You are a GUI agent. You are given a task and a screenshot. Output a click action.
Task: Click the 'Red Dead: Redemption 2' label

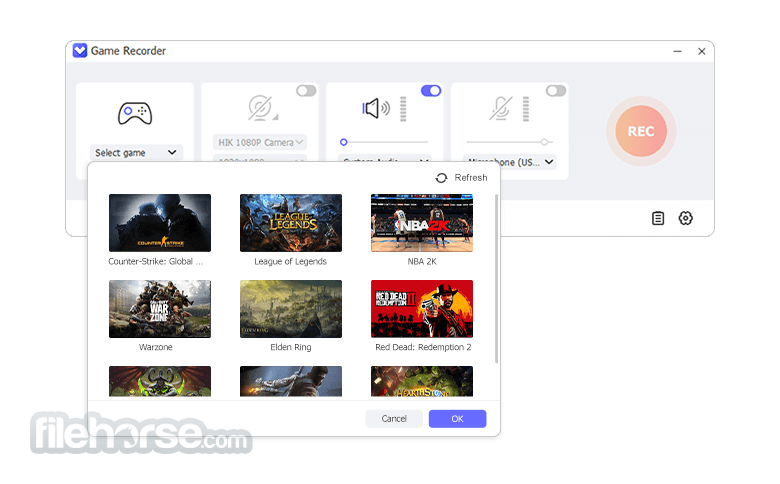pyautogui.click(x=423, y=347)
